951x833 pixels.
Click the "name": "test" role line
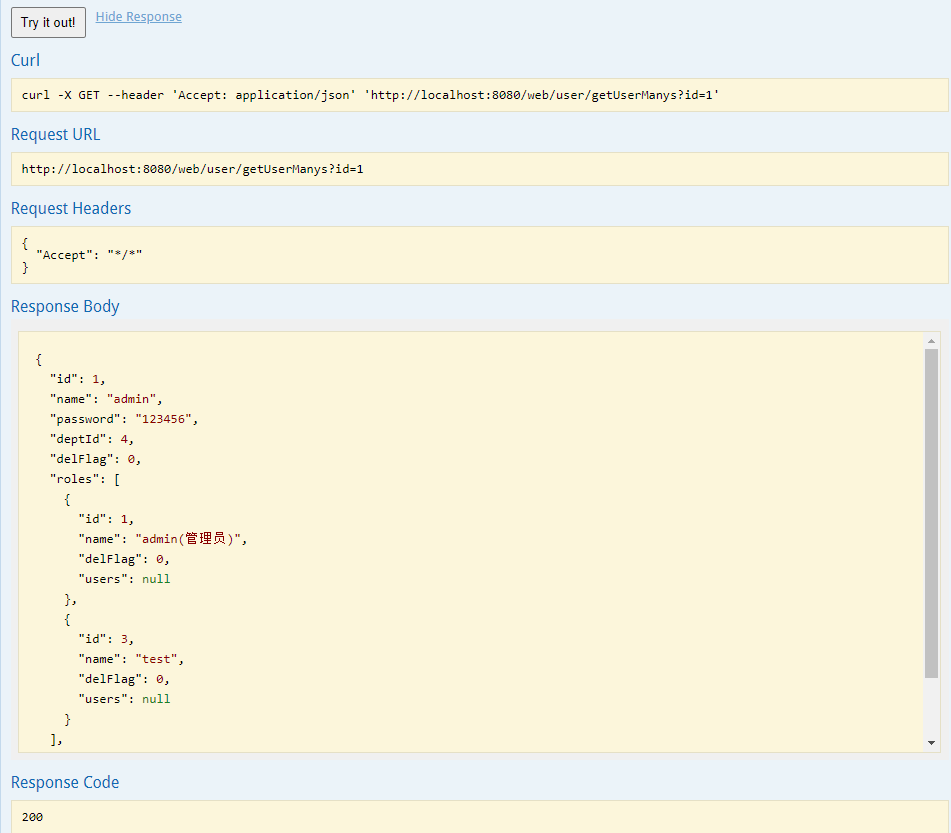click(x=131, y=659)
